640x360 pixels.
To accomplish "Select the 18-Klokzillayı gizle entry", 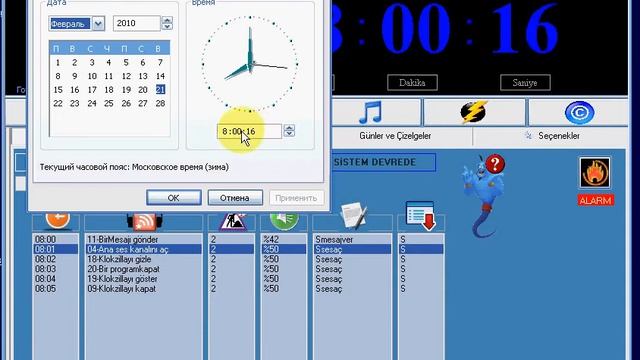I will (143, 259).
